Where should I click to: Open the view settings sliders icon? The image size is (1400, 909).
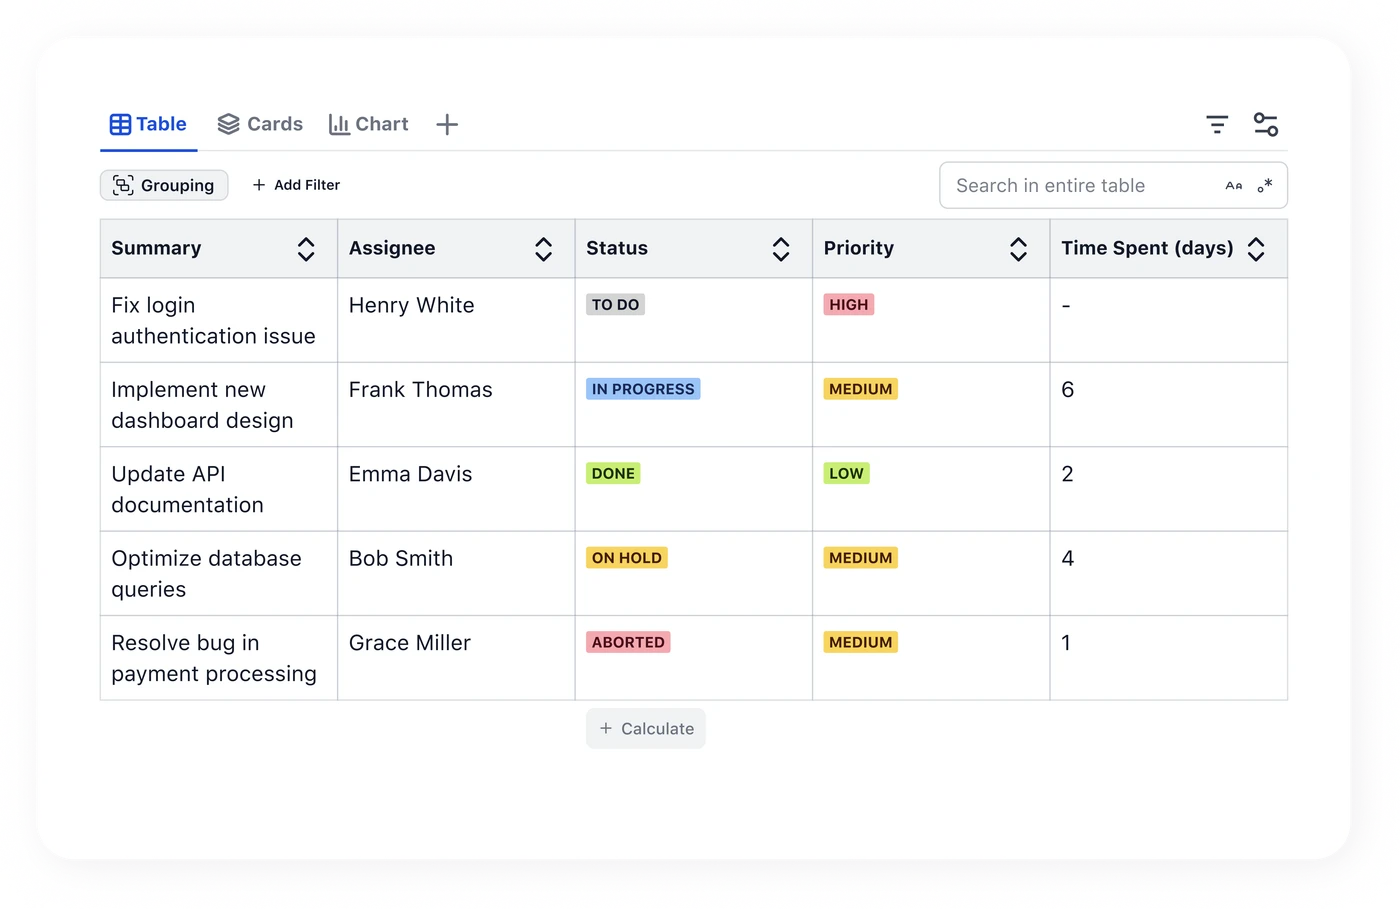click(1266, 125)
